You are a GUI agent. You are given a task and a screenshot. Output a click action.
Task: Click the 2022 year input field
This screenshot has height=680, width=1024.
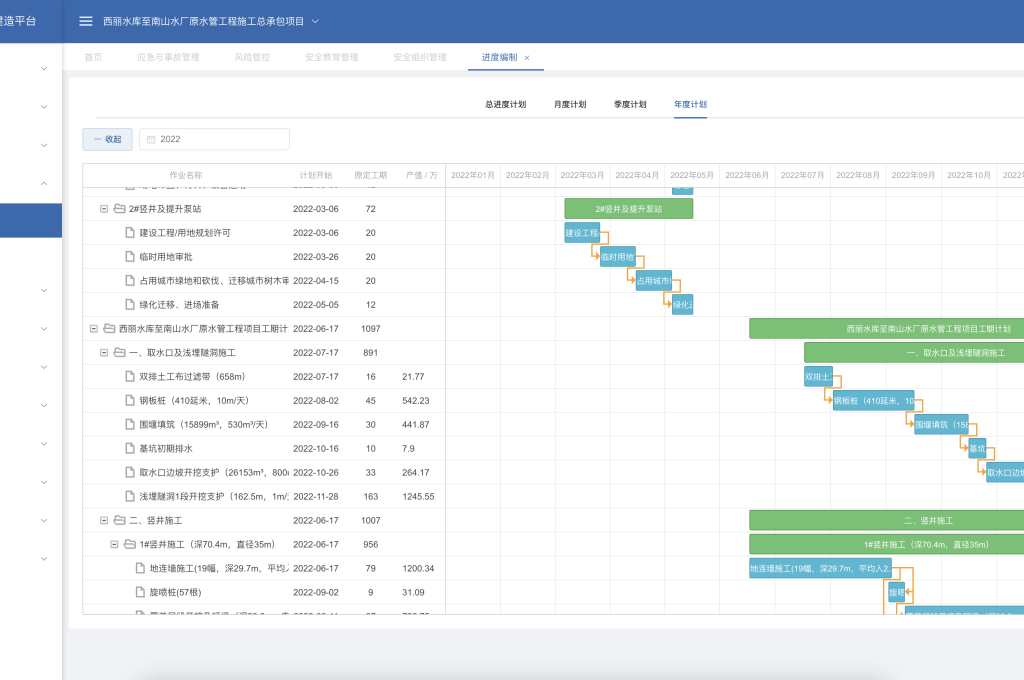(220, 140)
